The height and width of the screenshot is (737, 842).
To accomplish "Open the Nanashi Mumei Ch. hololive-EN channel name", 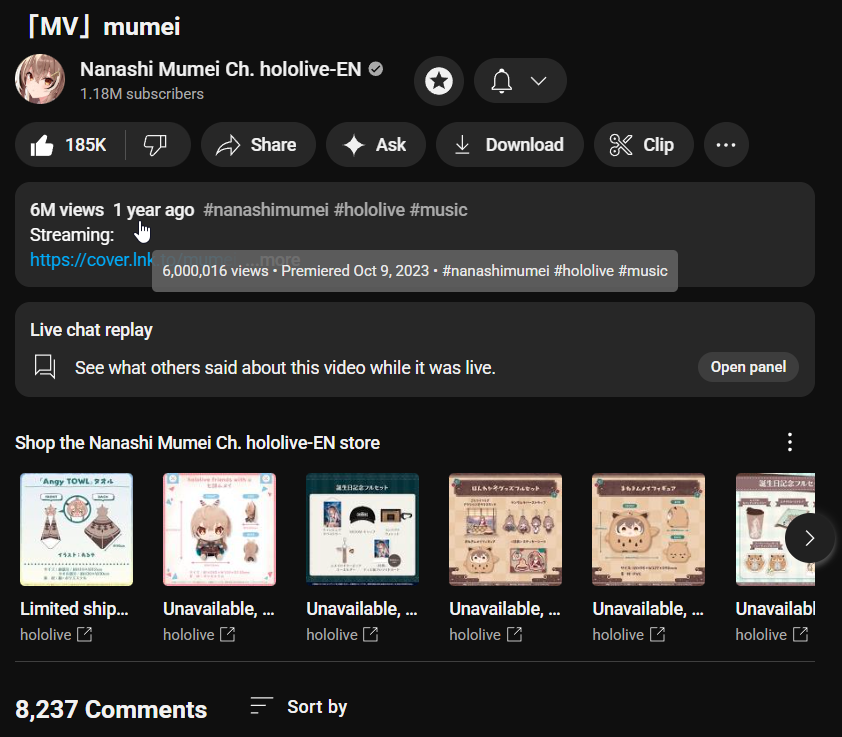I will (221, 69).
